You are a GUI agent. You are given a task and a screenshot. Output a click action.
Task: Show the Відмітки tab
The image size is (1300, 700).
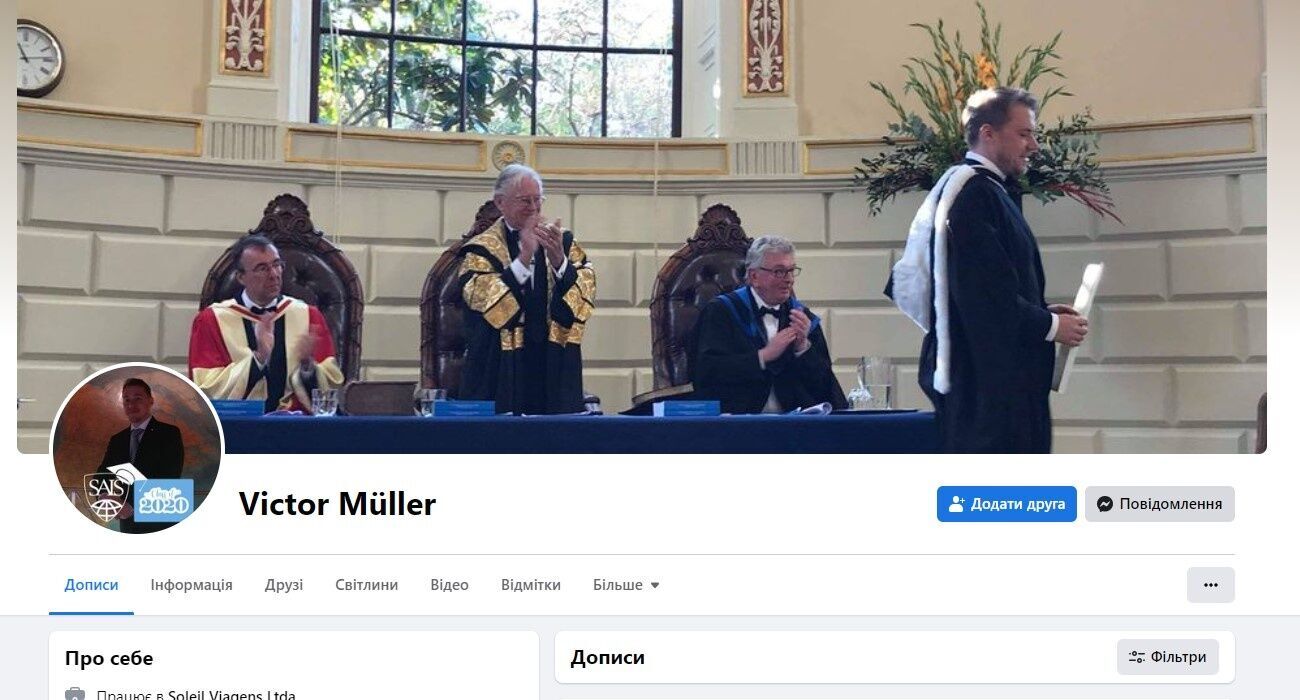(531, 585)
